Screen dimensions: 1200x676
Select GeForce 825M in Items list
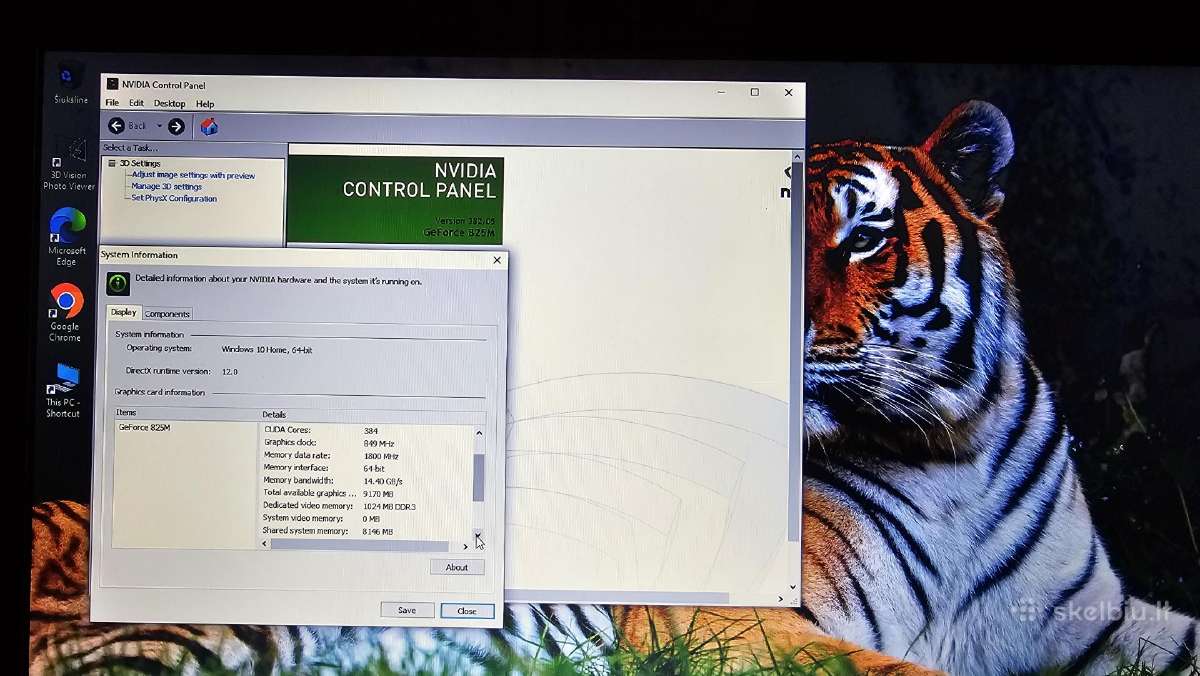(144, 427)
